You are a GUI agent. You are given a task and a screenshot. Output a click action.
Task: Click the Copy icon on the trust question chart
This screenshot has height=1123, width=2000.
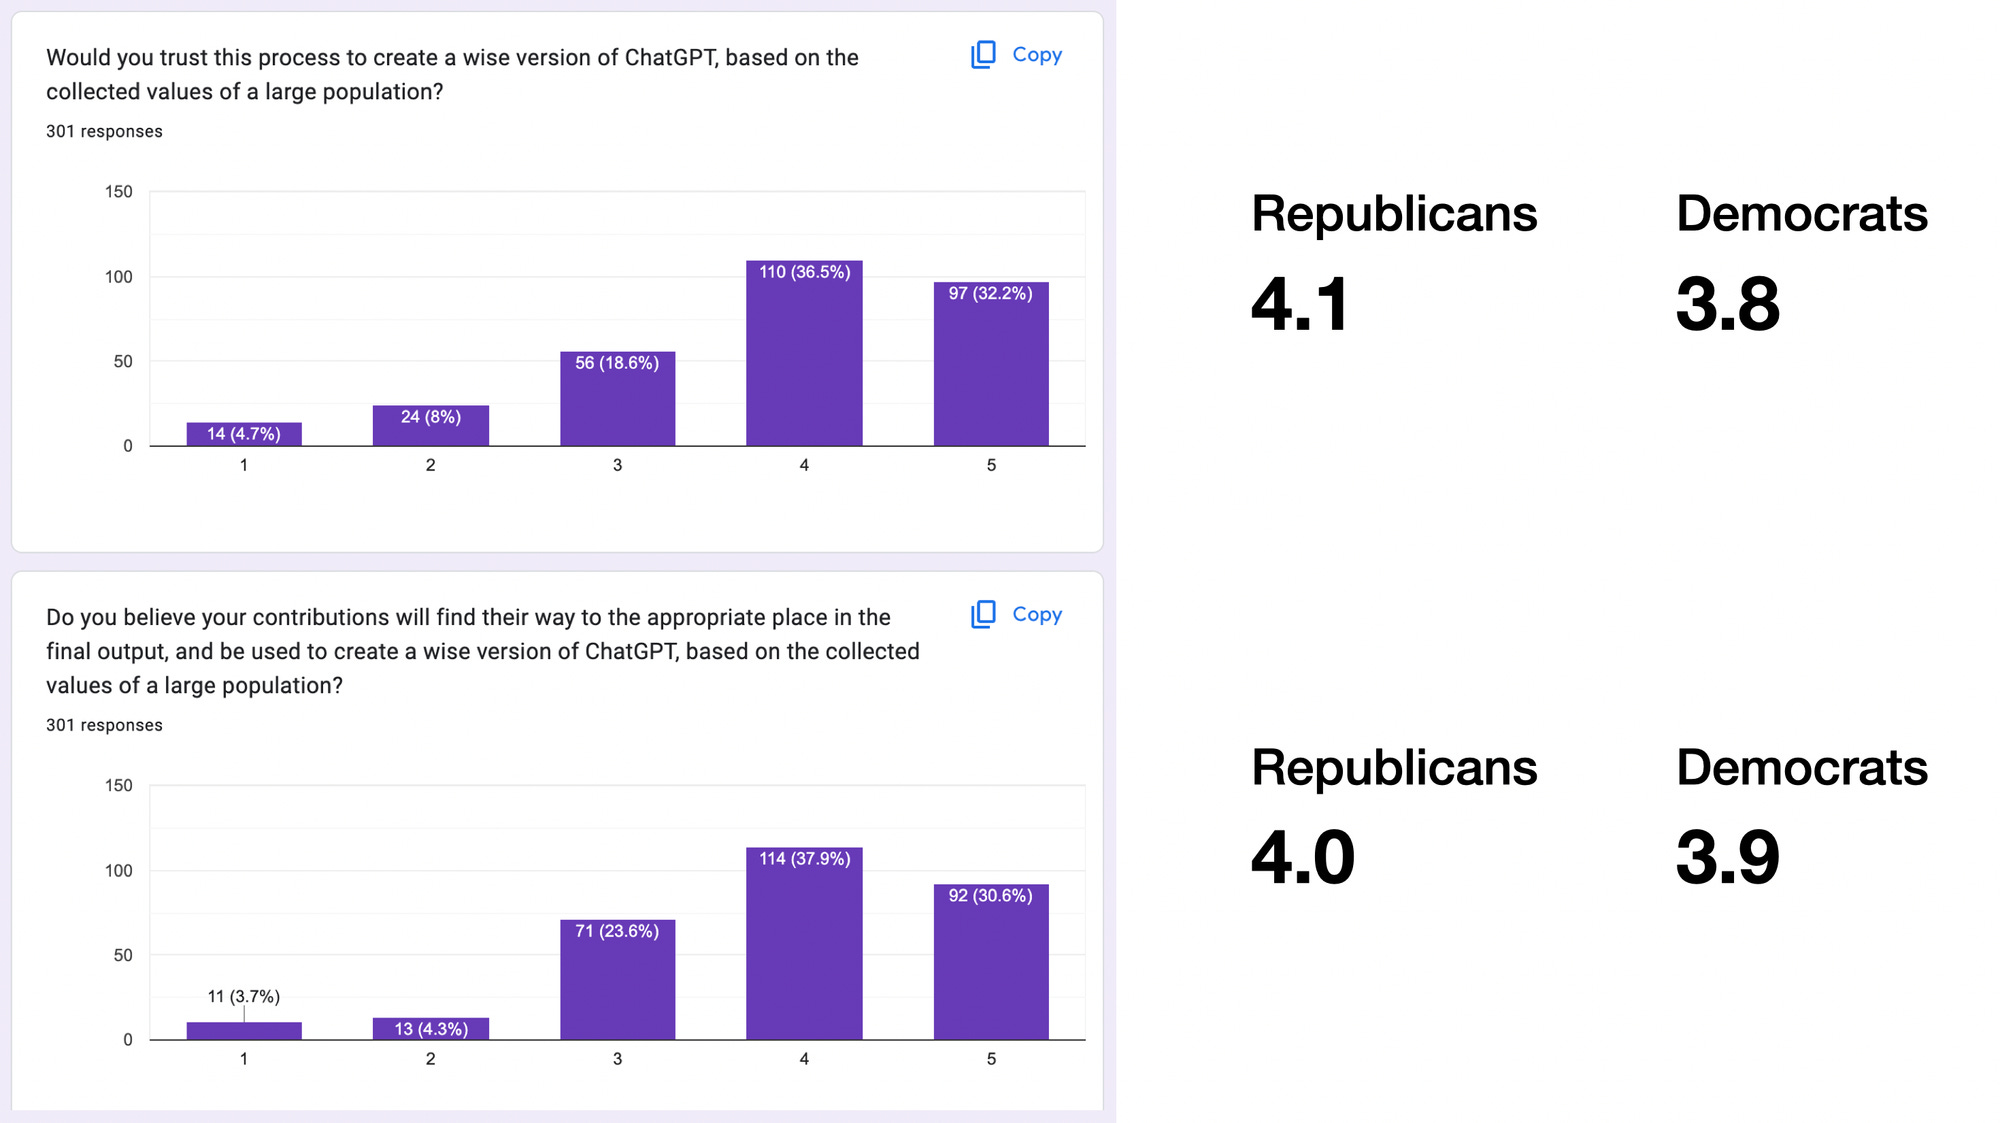point(984,55)
